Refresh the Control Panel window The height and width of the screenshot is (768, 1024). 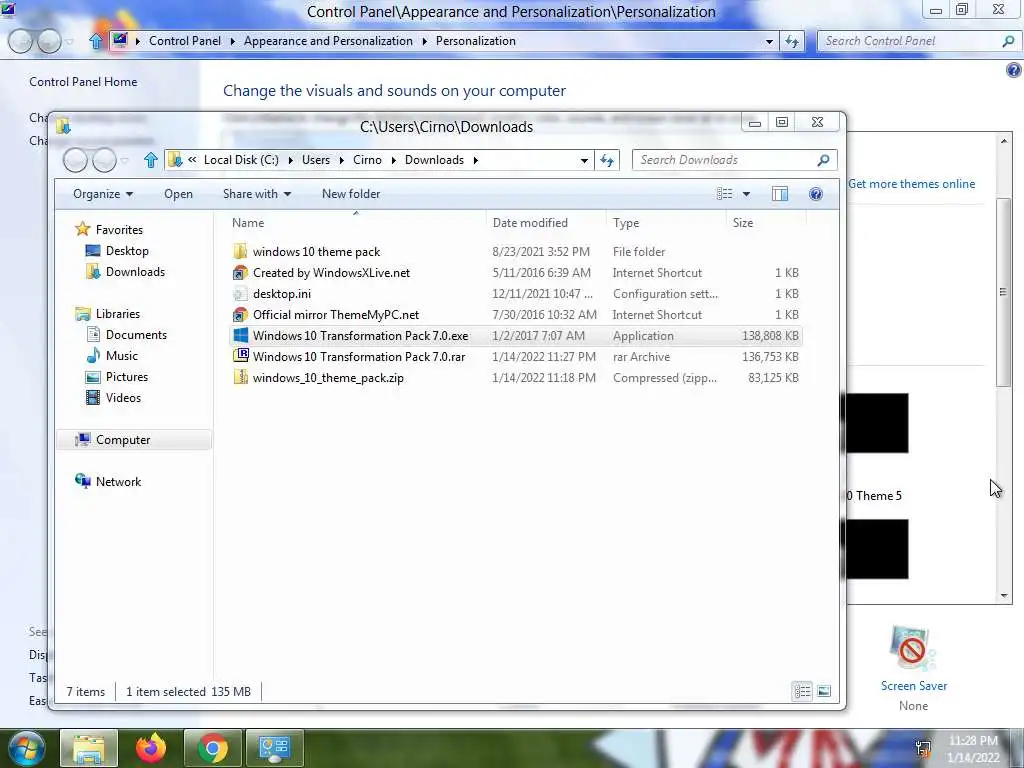point(792,41)
